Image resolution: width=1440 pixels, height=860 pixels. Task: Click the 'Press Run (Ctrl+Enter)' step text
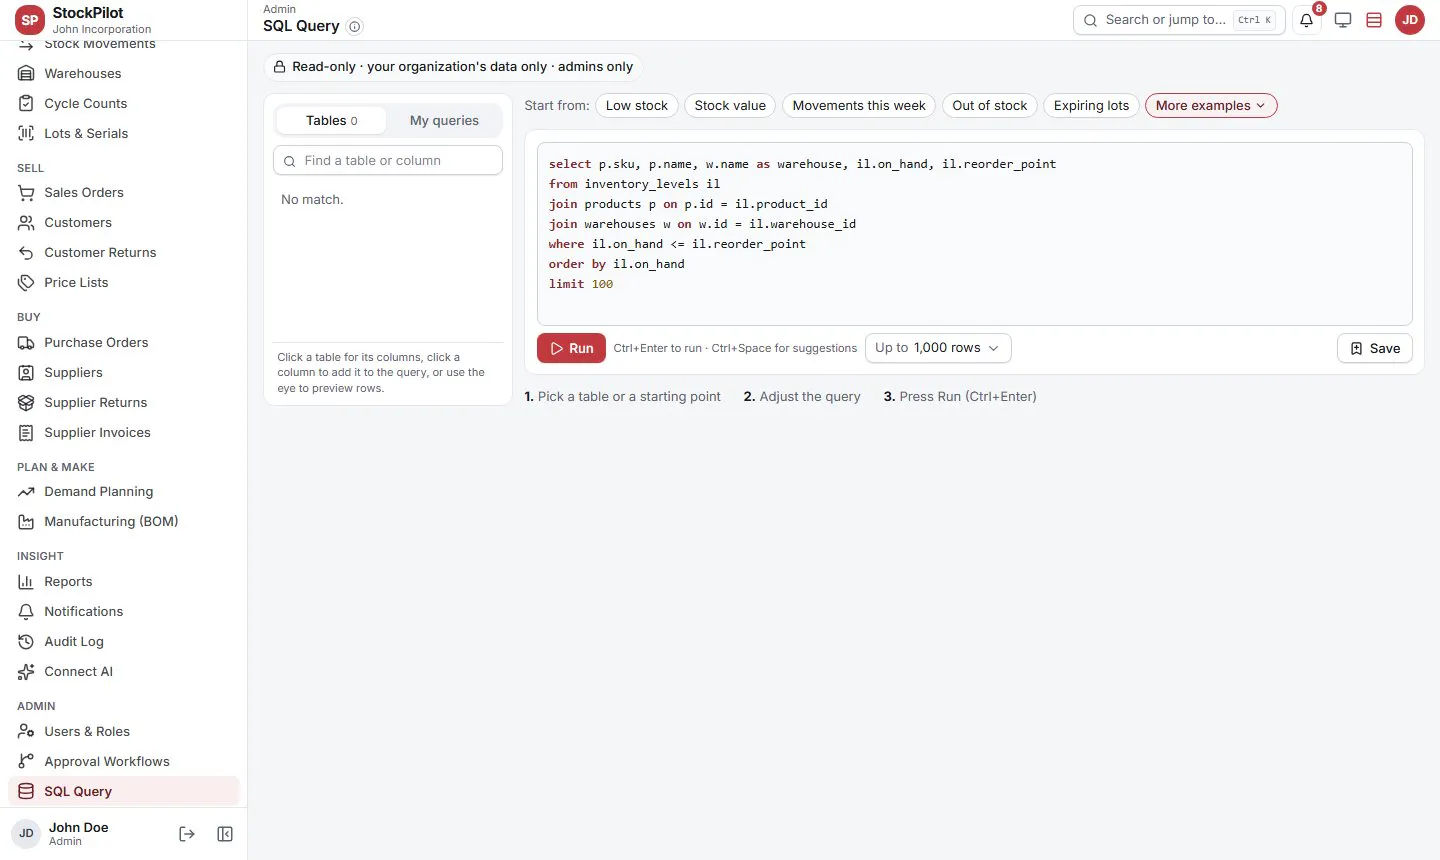(968, 396)
